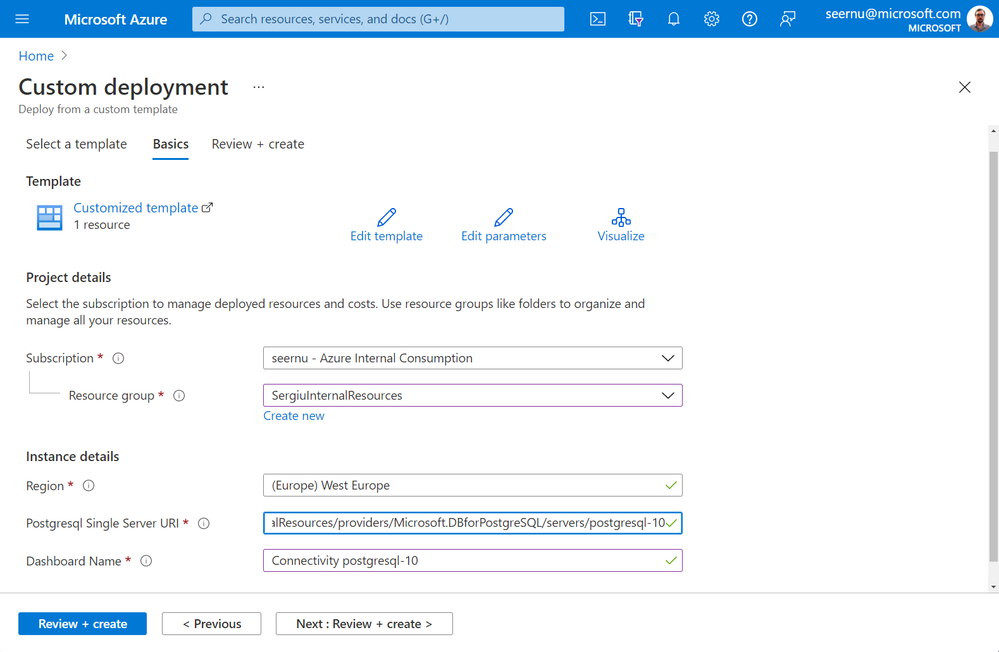
Task: Click the scrollbar down arrow
Action: (x=993, y=586)
